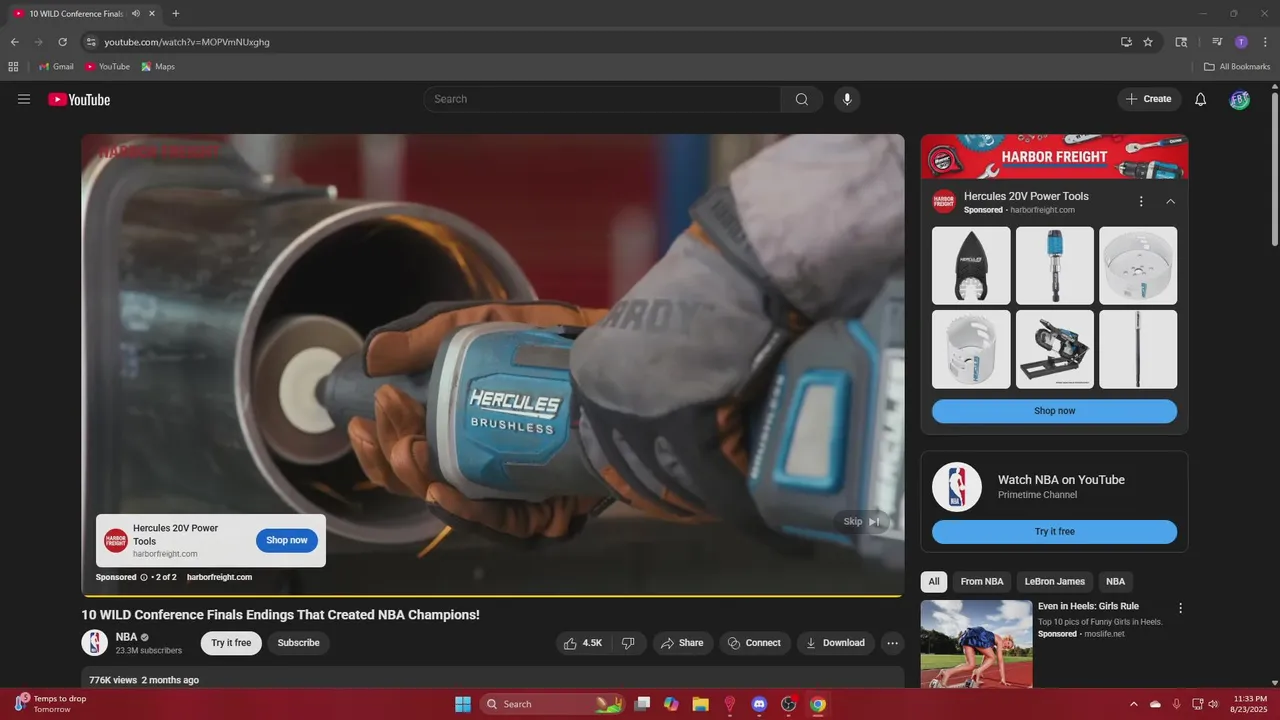View site information icon in address bar

91,42
